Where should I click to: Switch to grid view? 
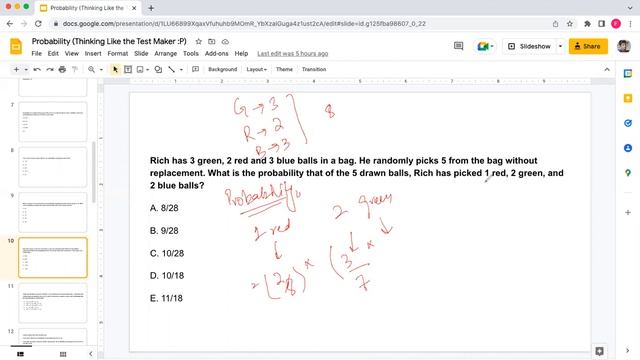click(63, 354)
